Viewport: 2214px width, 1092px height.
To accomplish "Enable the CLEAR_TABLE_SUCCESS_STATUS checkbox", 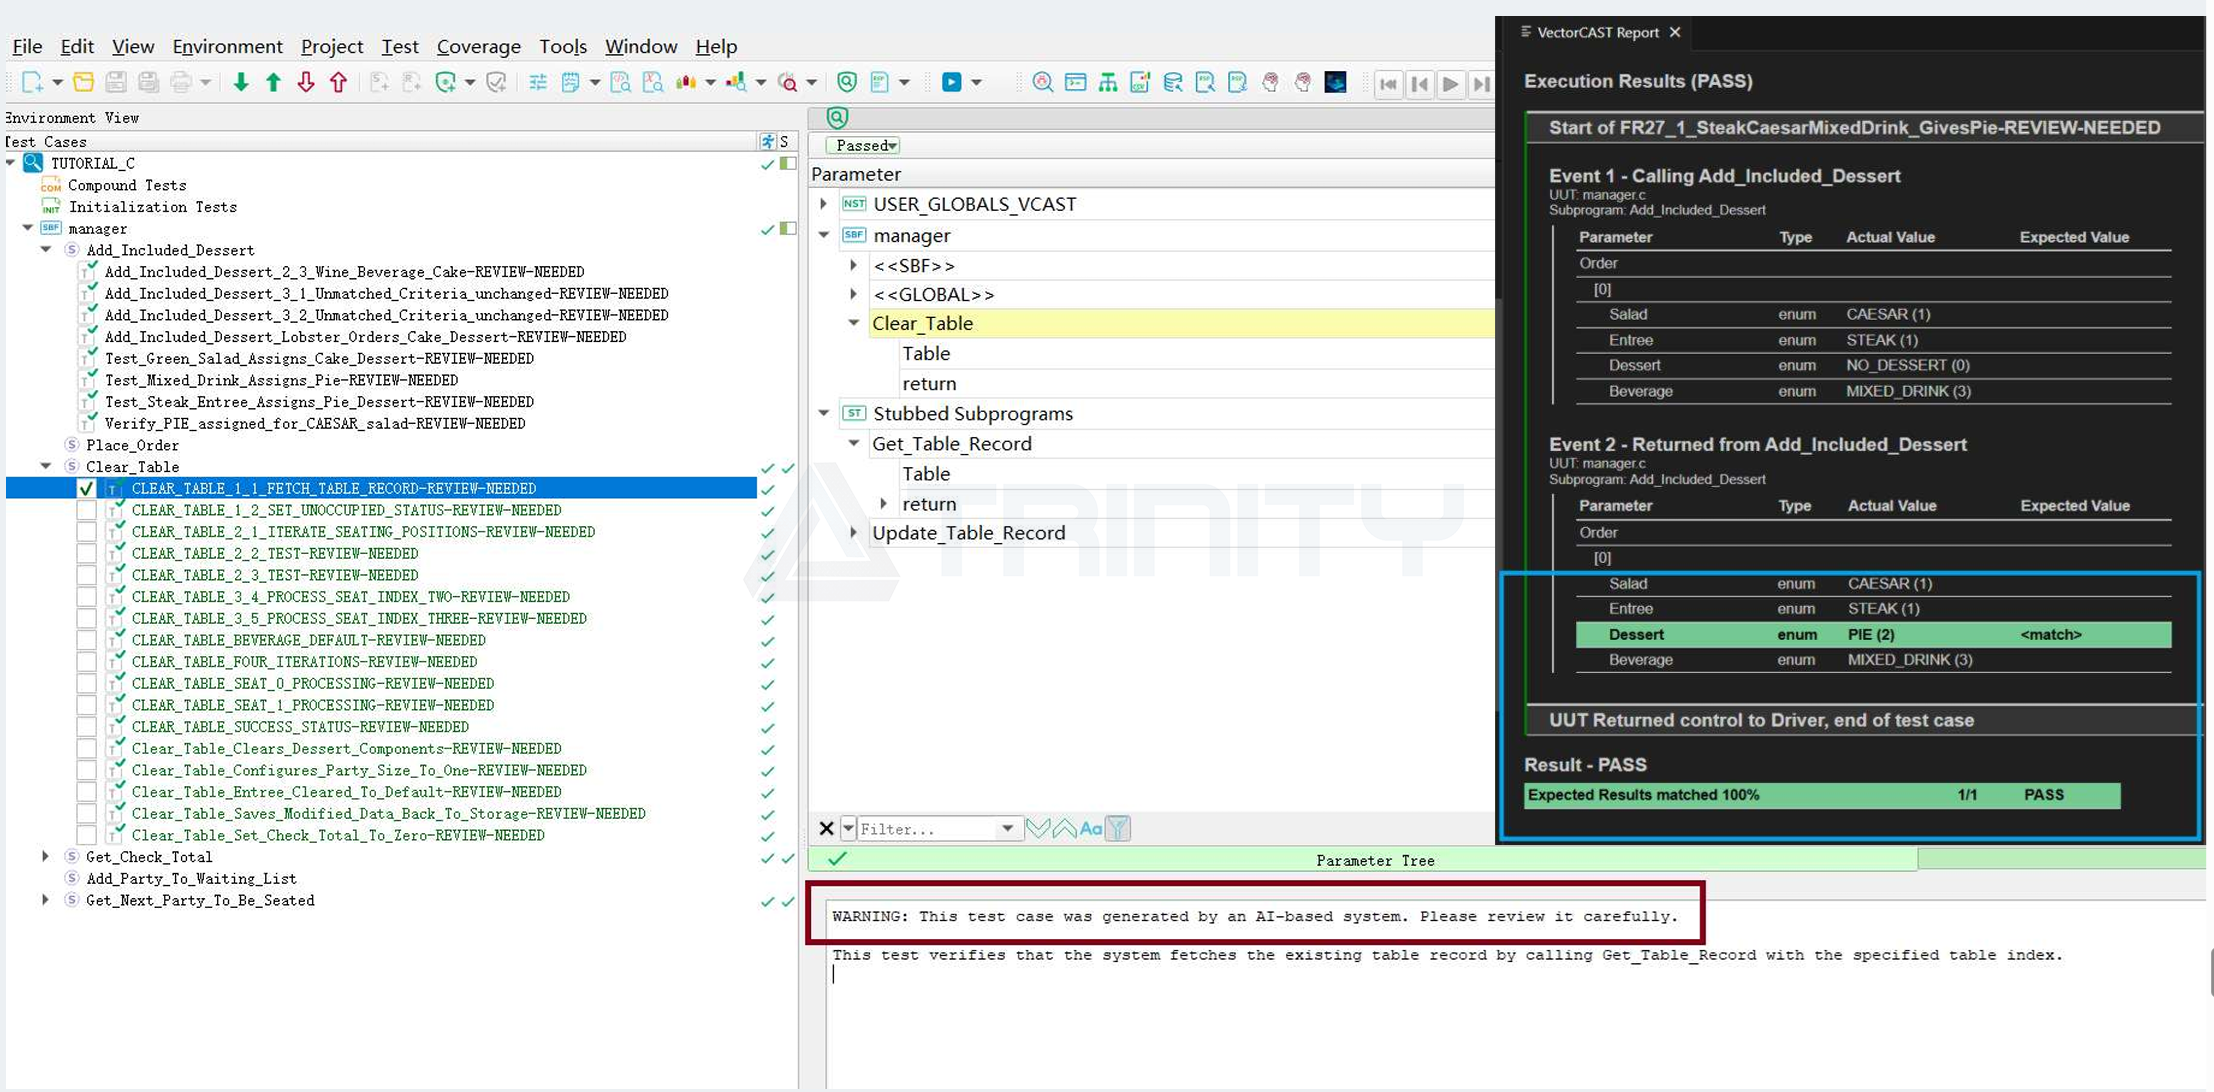I will pyautogui.click(x=87, y=727).
